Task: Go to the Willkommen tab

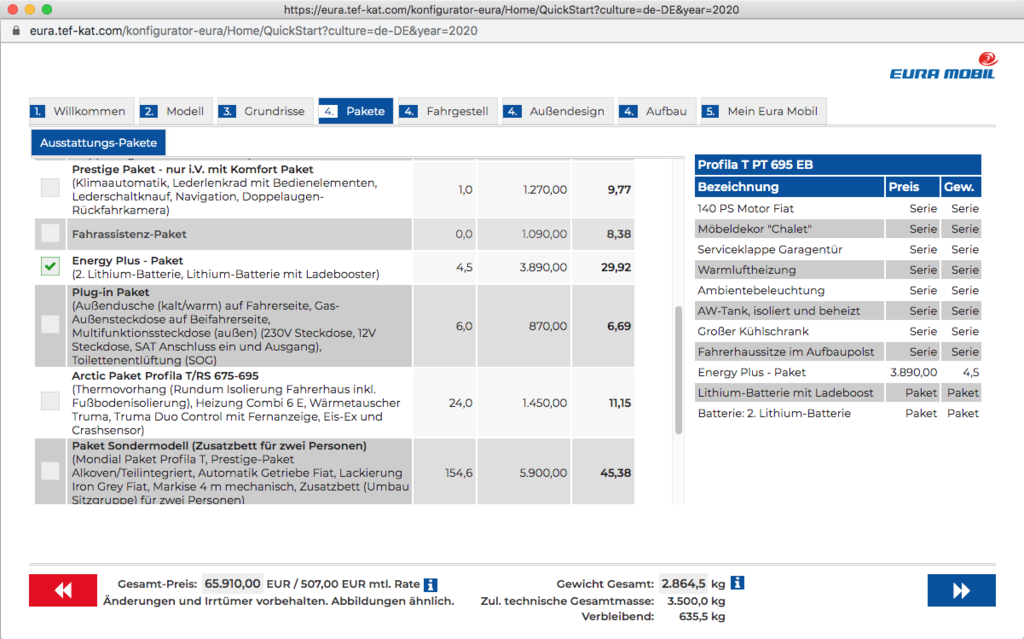Action: point(82,111)
